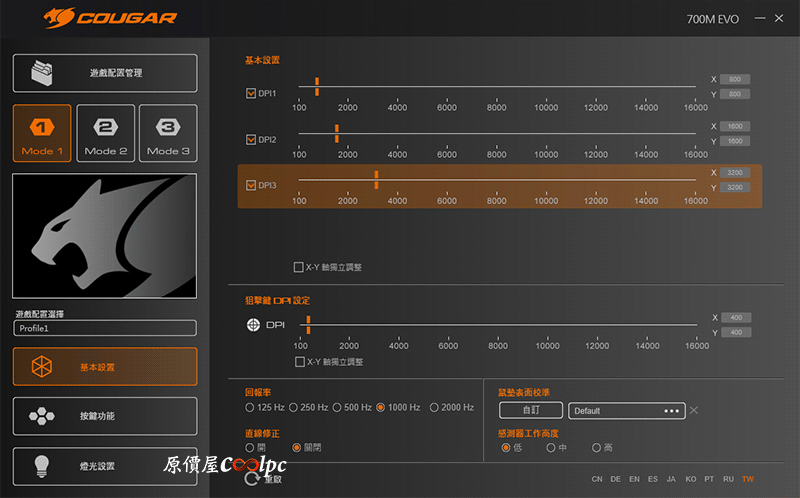Enable X-Y independent adjustment for sniper DPI
This screenshot has height=498, width=800.
click(300, 362)
